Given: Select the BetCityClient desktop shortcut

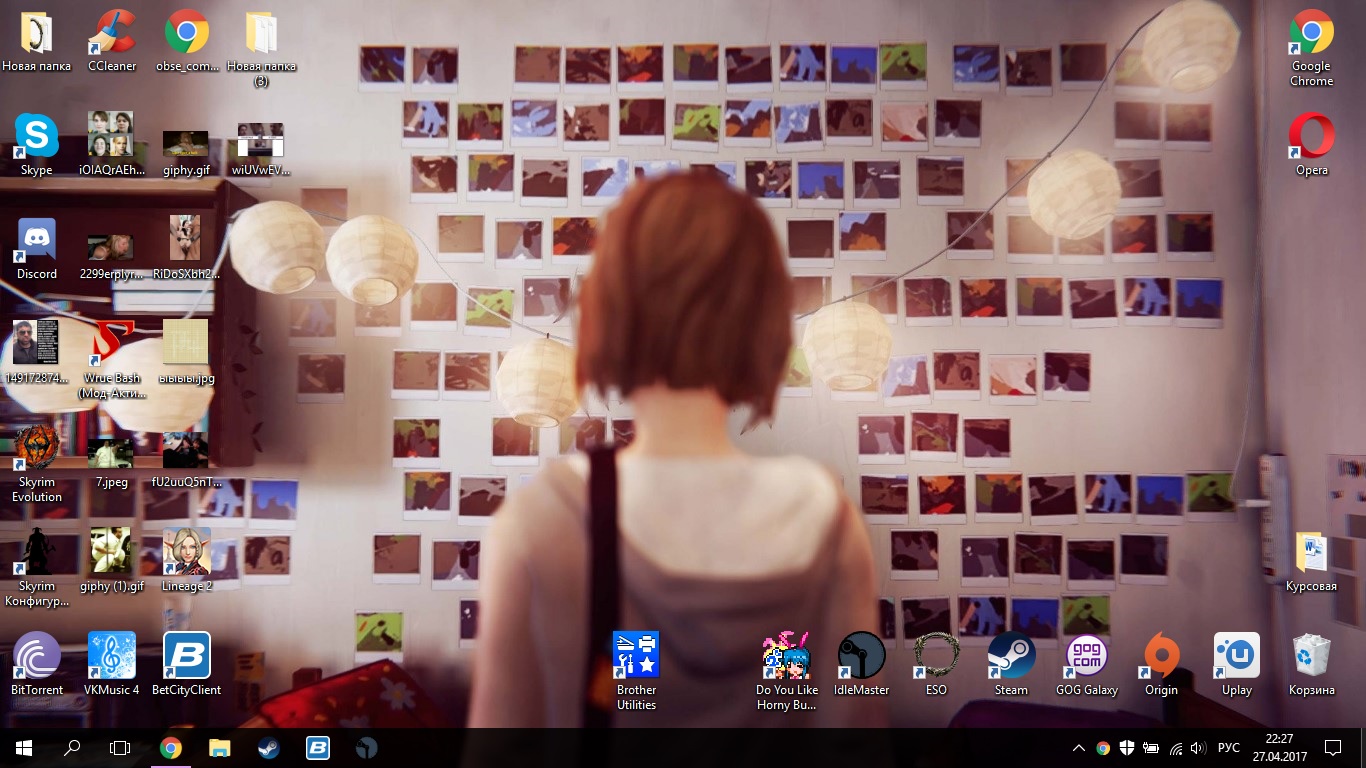Looking at the screenshot, I should (187, 664).
